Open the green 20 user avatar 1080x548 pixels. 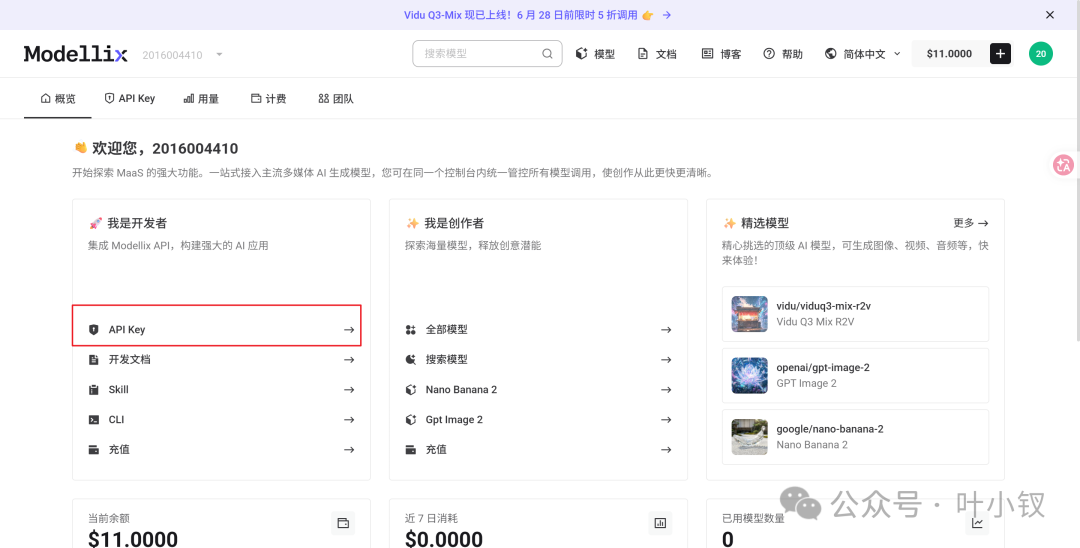(x=1041, y=54)
